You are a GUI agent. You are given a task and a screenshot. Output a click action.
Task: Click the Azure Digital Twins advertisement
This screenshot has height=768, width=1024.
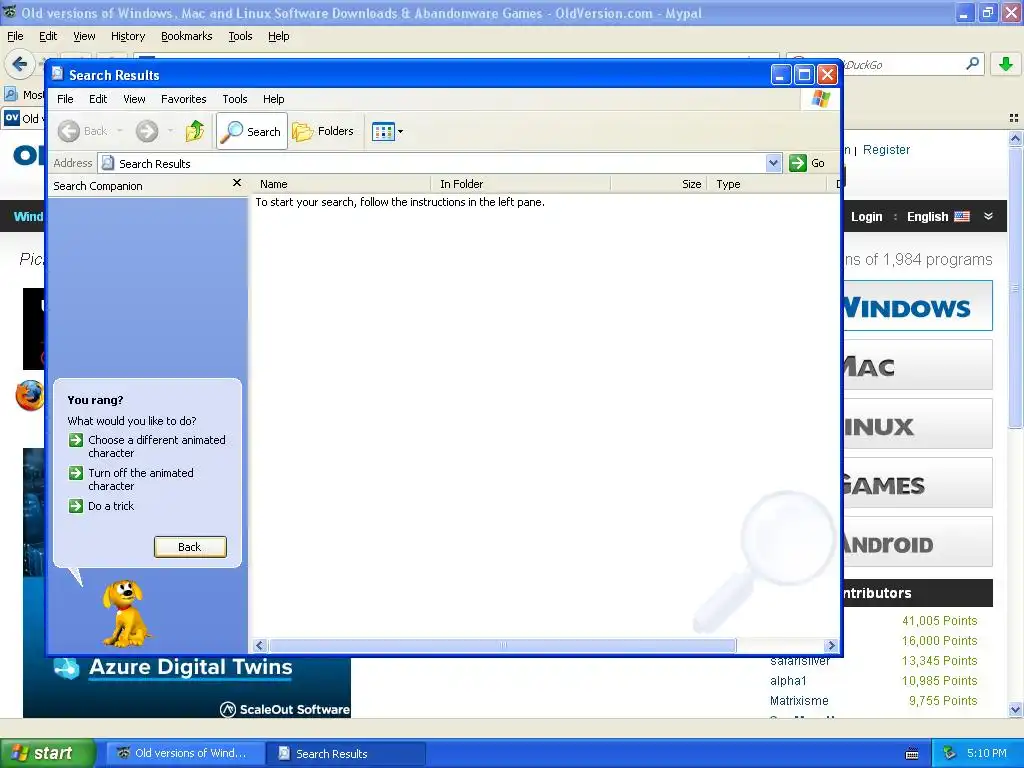[187, 686]
